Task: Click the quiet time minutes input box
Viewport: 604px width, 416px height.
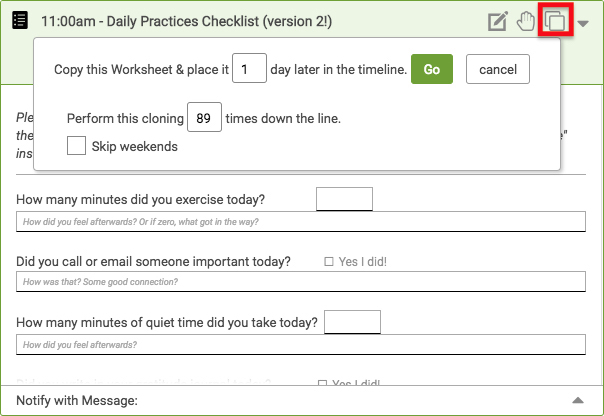Action: 352,322
